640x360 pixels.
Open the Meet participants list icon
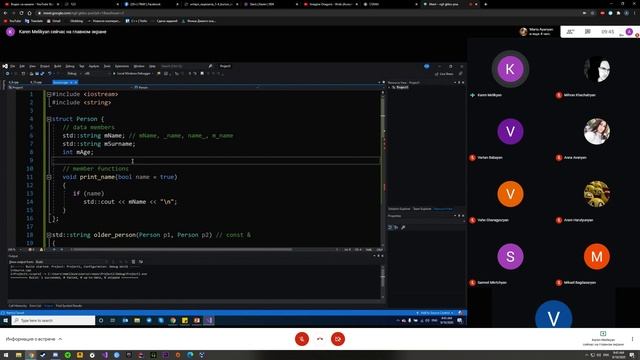(x=570, y=31)
